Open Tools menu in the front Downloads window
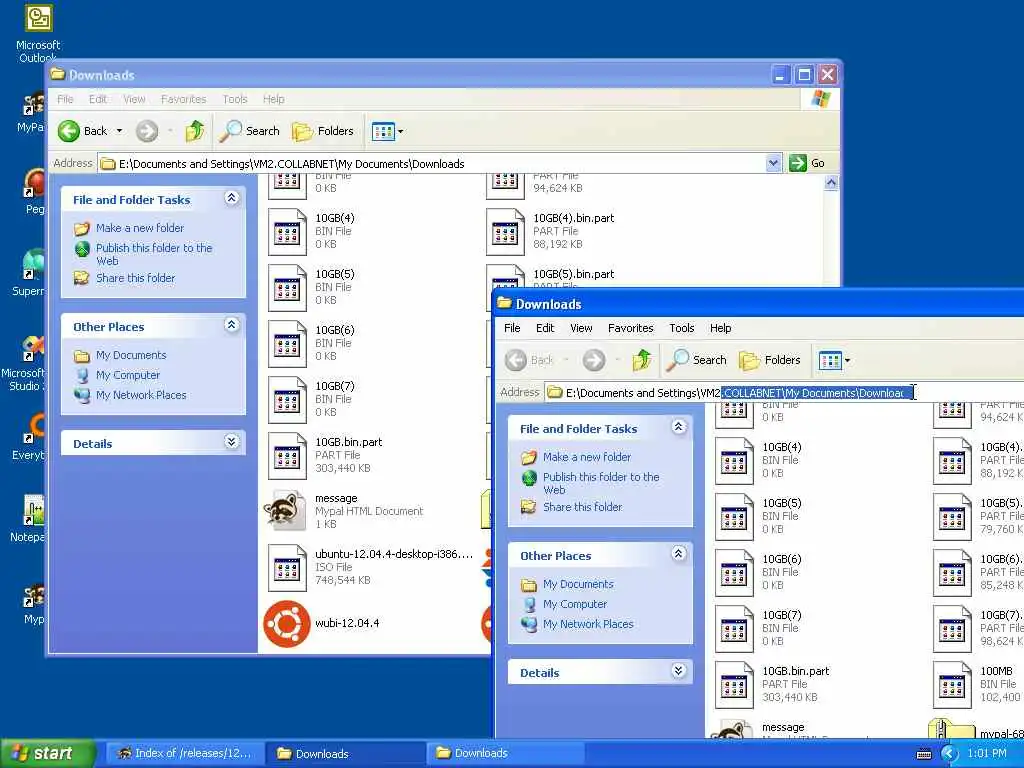 pos(681,328)
